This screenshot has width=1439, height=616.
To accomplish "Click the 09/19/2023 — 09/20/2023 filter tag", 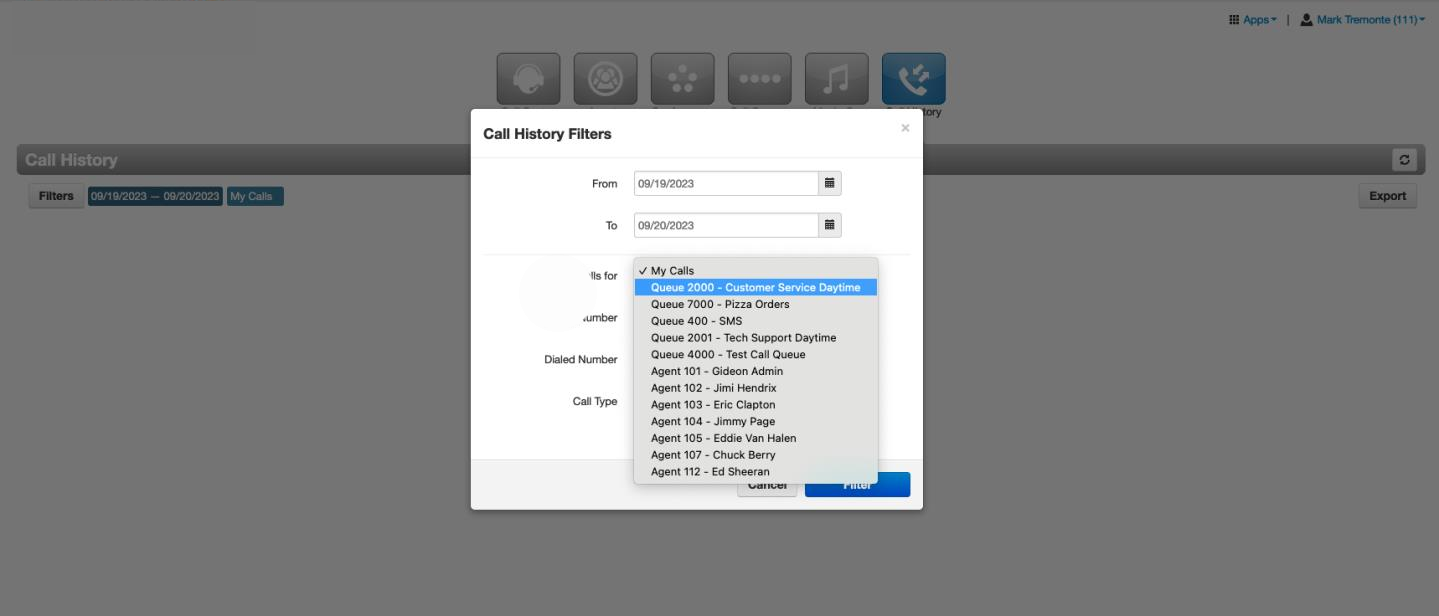I will click(155, 196).
